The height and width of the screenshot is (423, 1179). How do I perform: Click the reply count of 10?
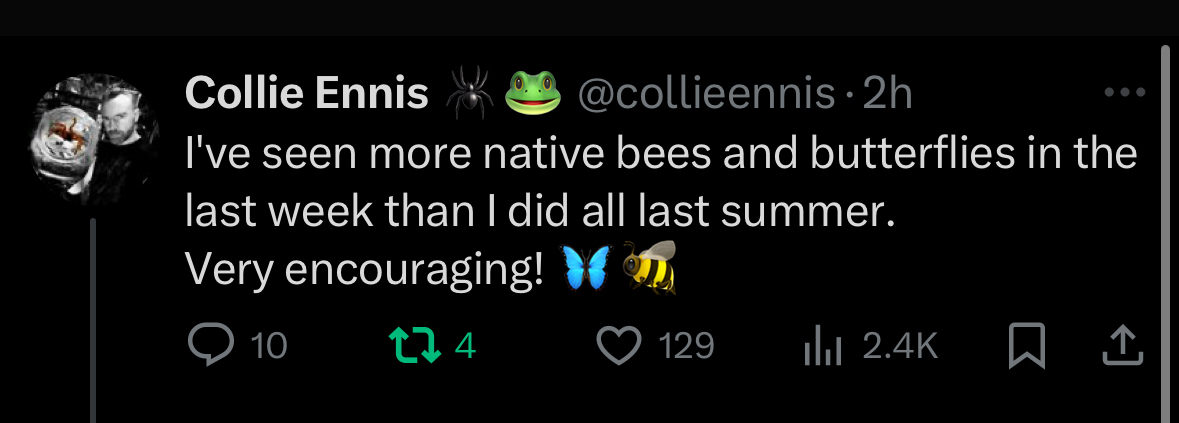pos(268,346)
